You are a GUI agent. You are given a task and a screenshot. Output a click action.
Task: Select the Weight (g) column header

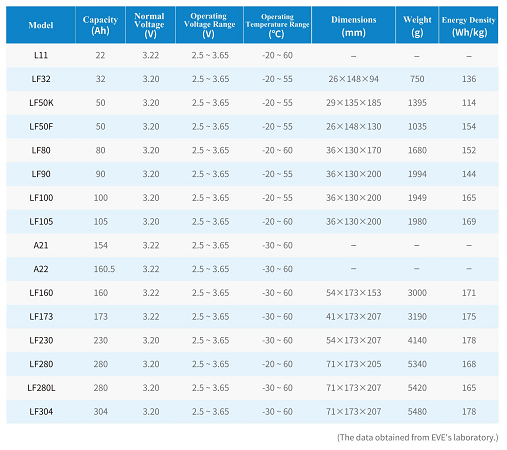tap(417, 25)
